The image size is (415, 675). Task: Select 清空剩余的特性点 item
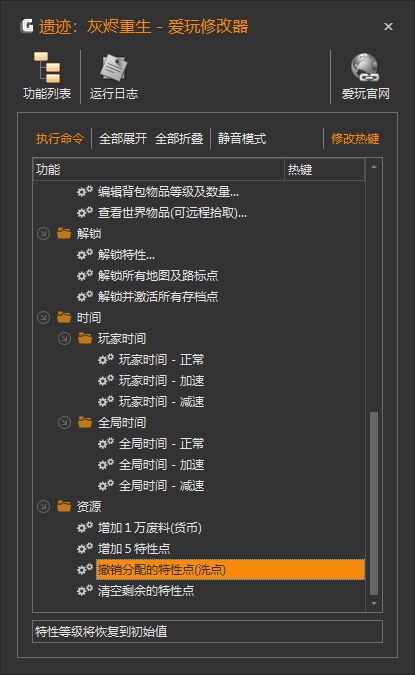tap(146, 591)
